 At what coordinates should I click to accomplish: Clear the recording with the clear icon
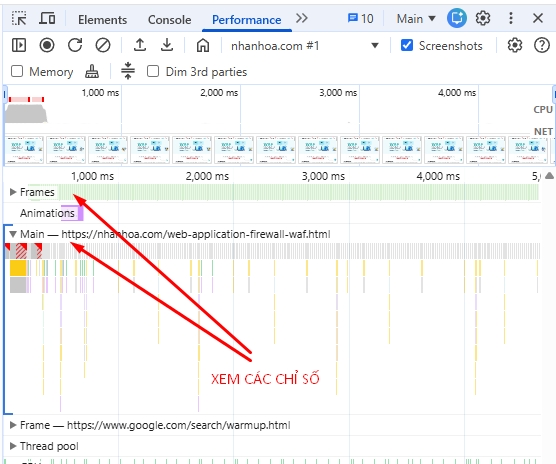103,45
